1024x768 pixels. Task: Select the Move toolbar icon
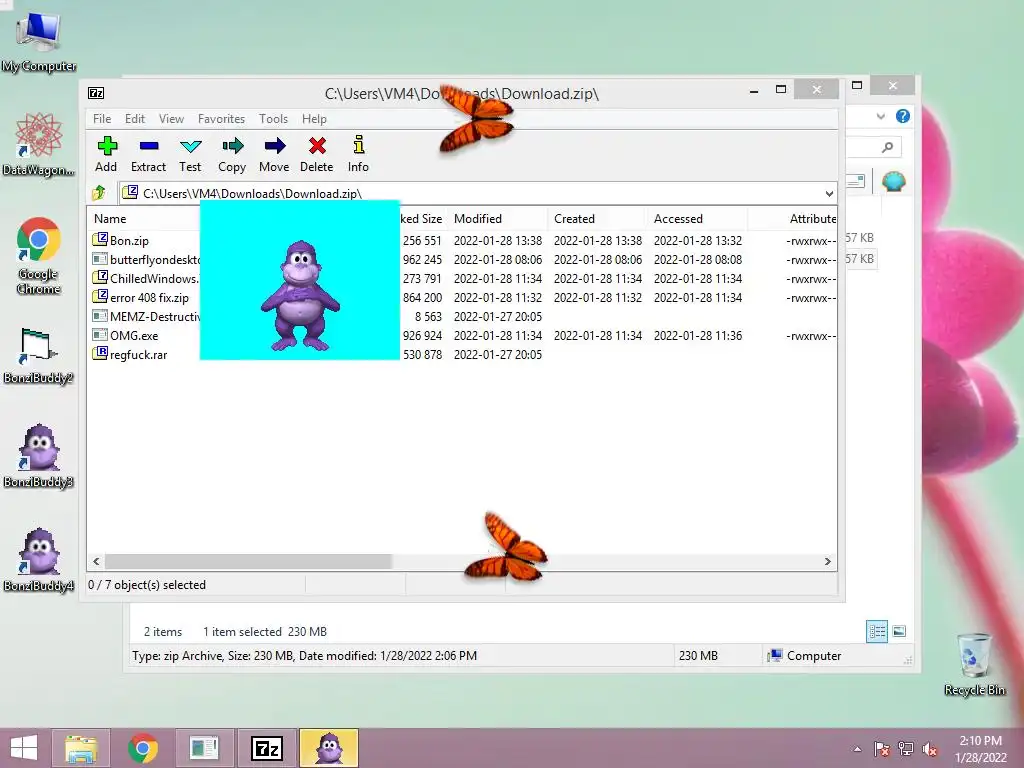(x=274, y=154)
